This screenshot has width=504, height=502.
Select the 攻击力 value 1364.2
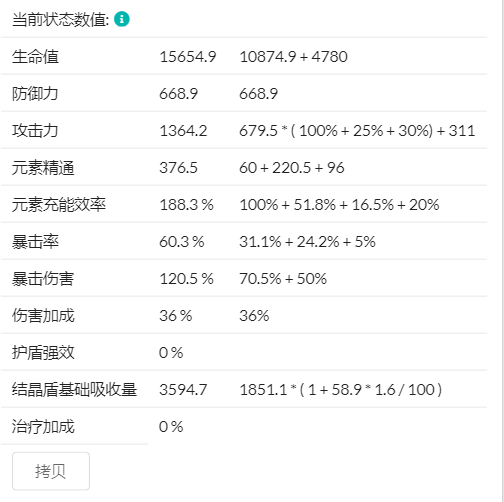[183, 130]
